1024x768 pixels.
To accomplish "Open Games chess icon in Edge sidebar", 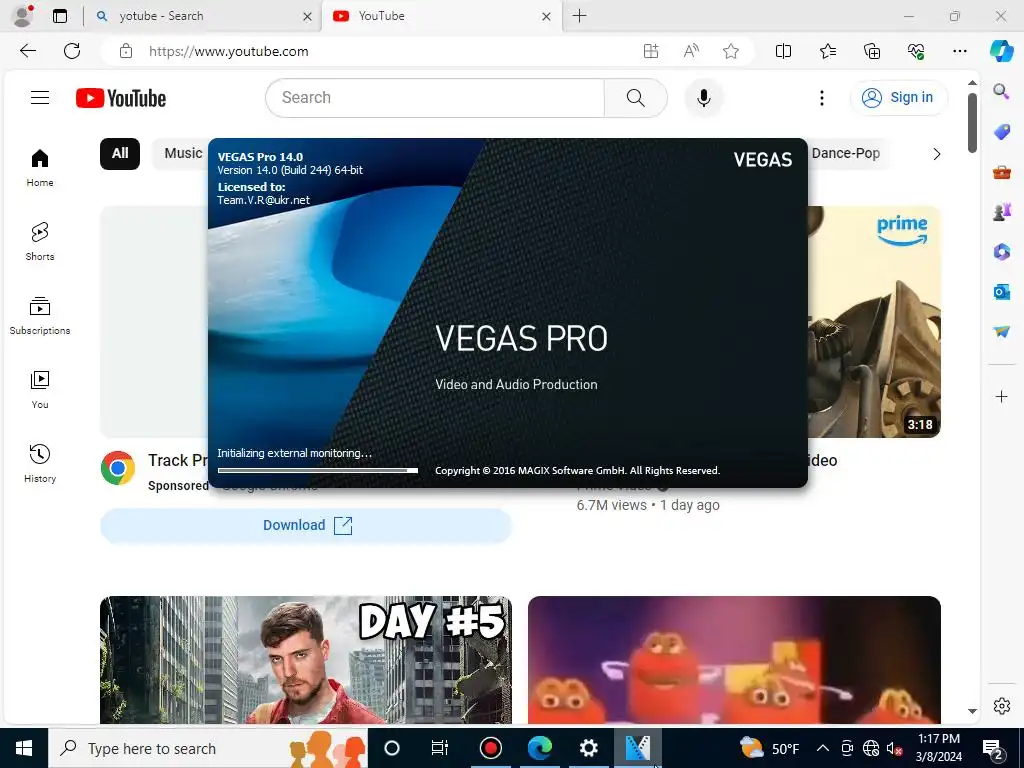I will pyautogui.click(x=1001, y=212).
